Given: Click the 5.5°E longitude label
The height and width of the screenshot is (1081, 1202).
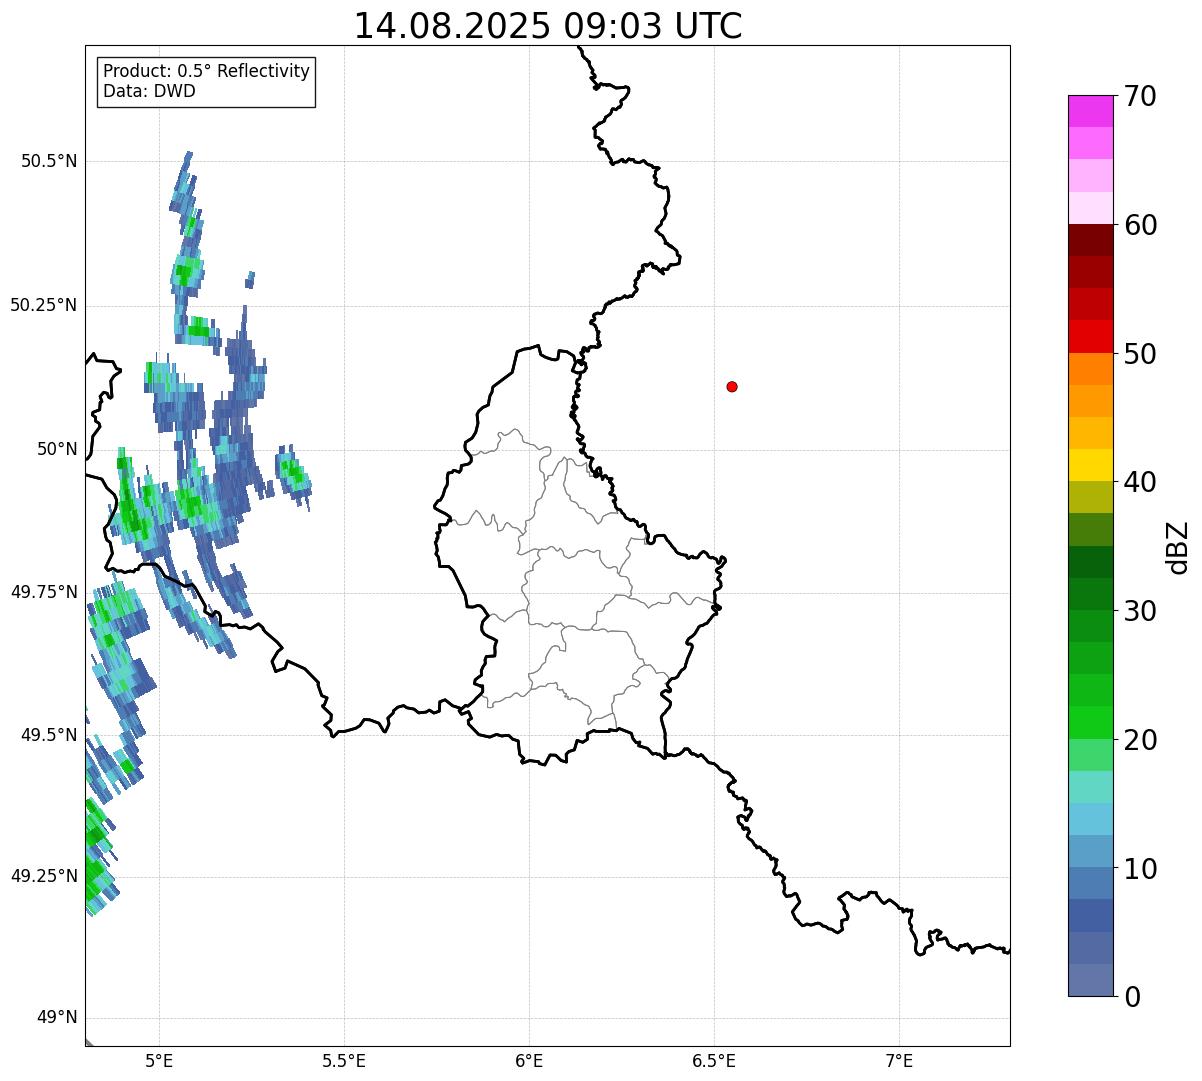Looking at the screenshot, I should [344, 1060].
